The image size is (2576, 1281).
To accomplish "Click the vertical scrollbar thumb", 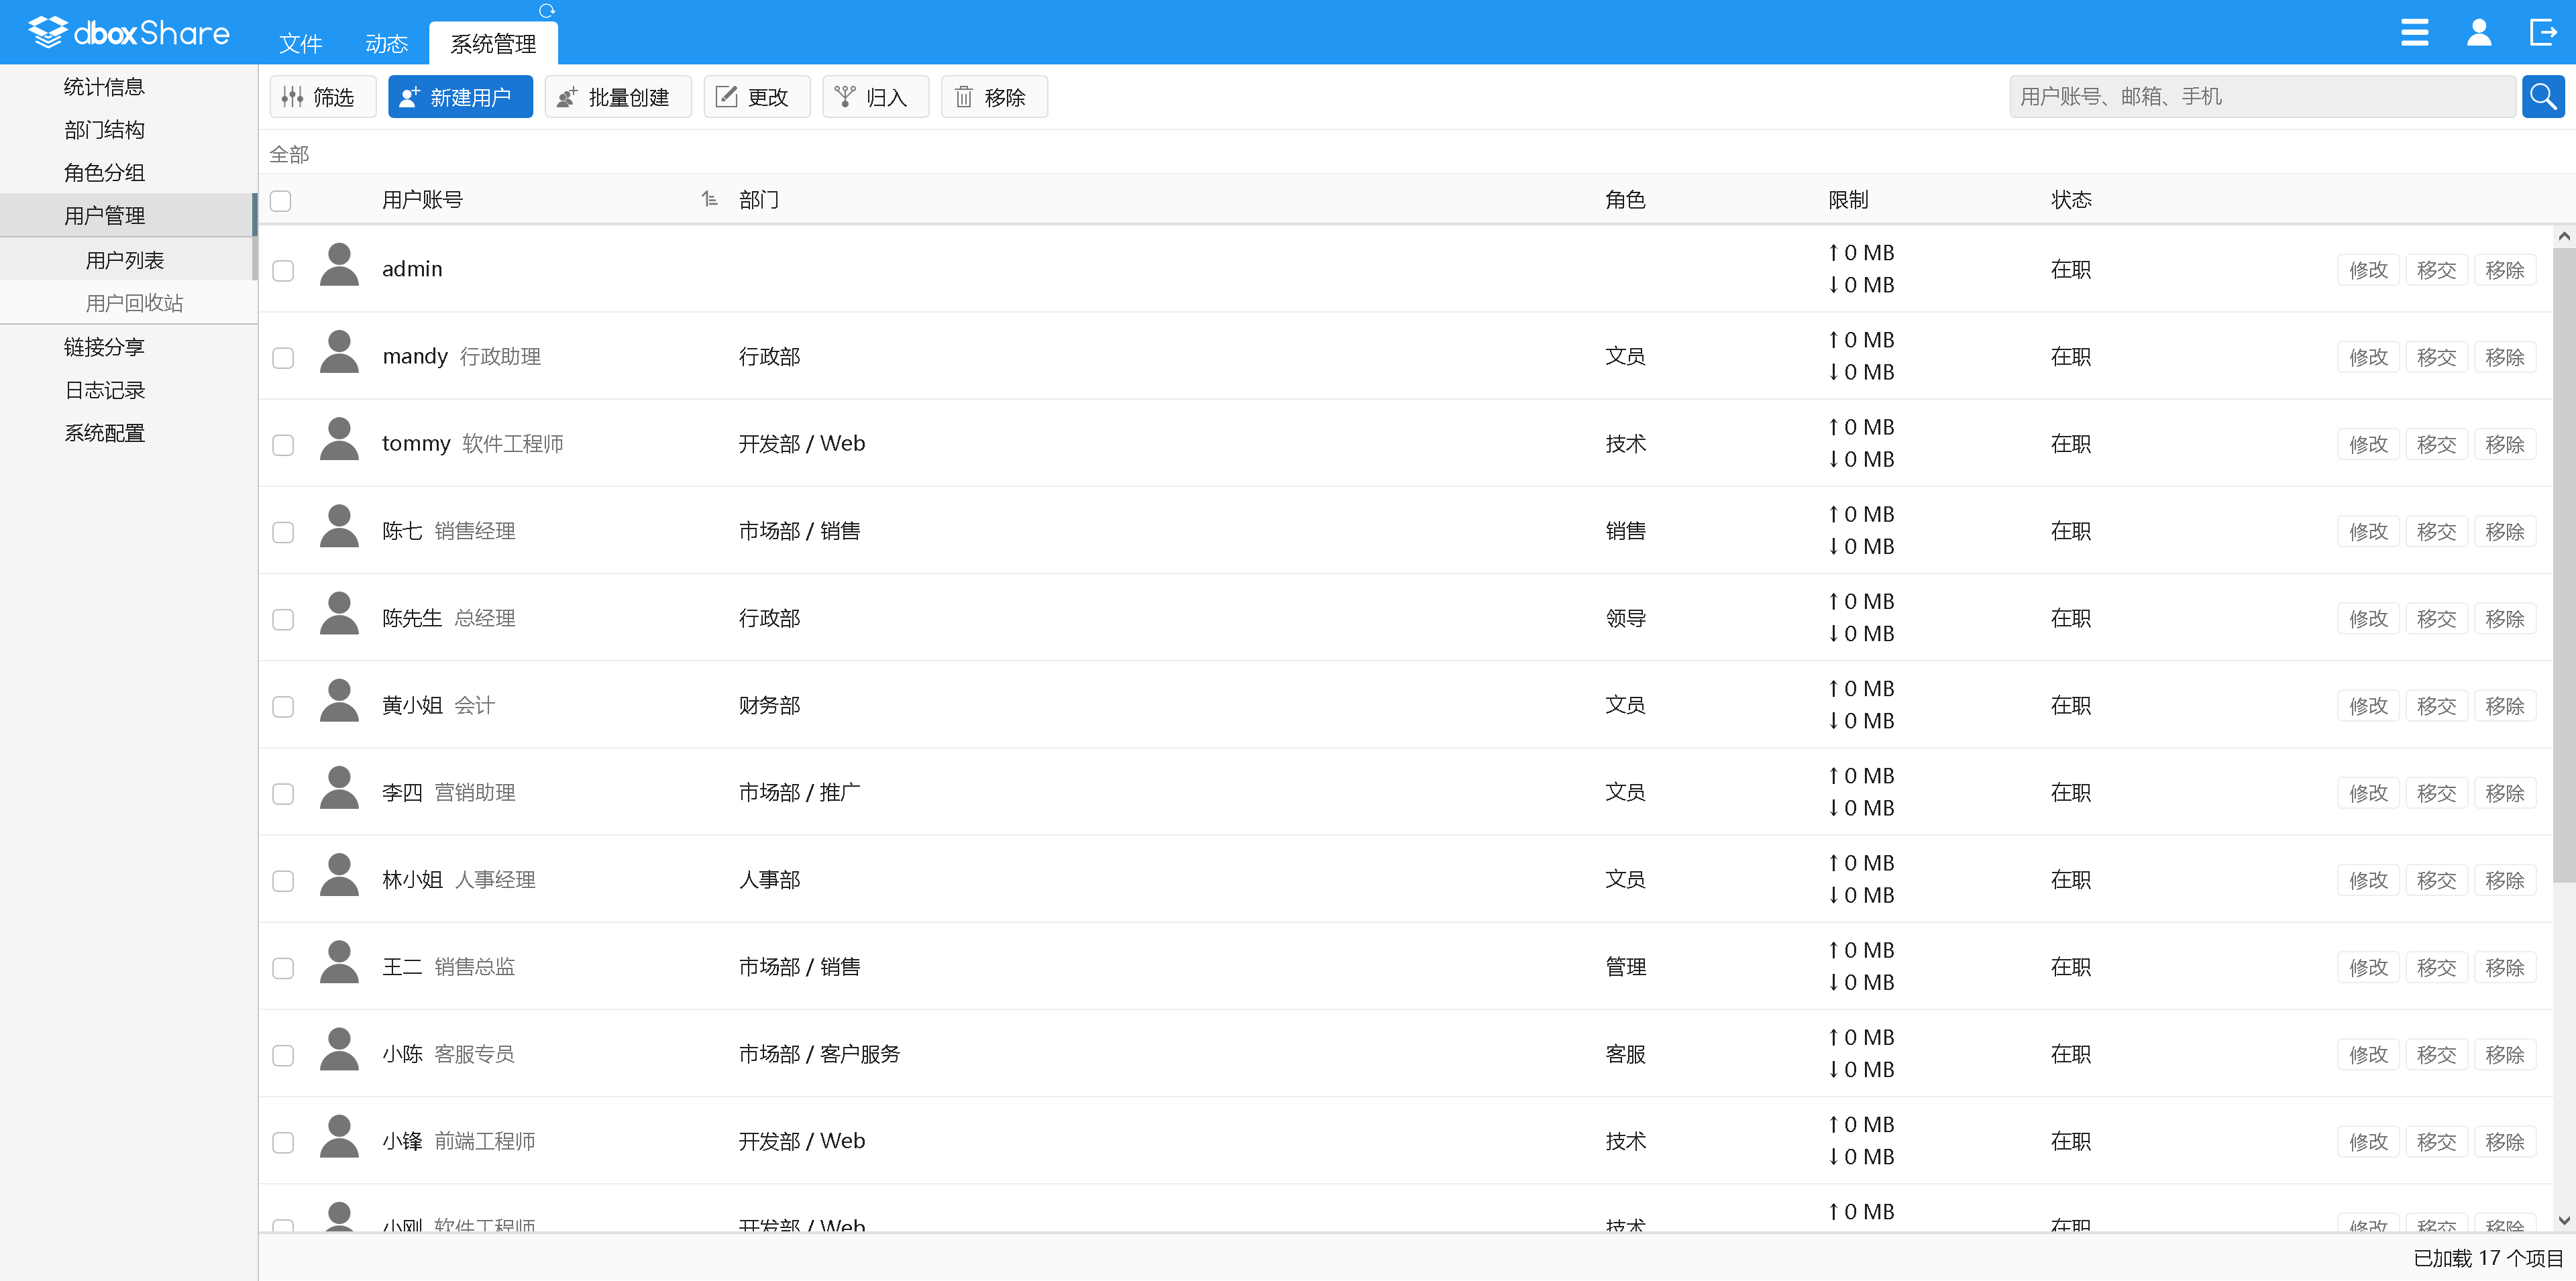I will [2564, 565].
